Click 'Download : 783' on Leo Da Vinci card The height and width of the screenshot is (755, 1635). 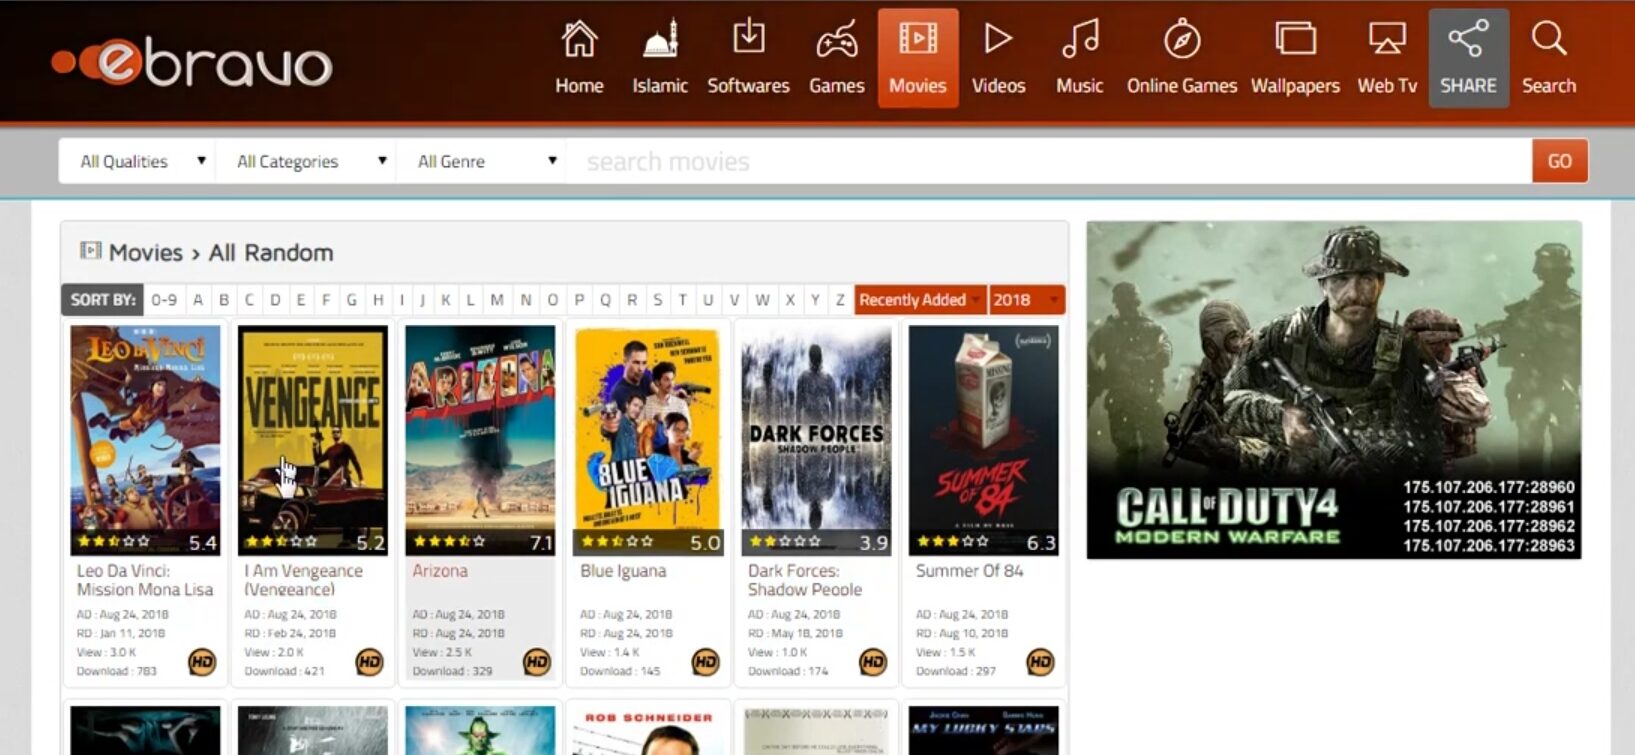tap(117, 671)
